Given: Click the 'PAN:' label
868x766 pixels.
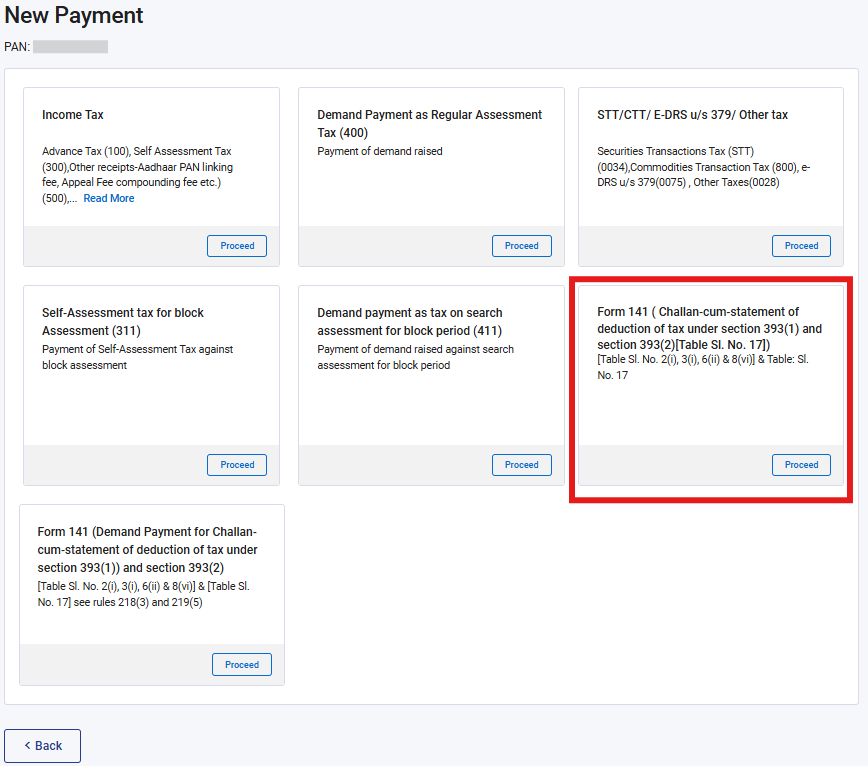Looking at the screenshot, I should click(17, 46).
